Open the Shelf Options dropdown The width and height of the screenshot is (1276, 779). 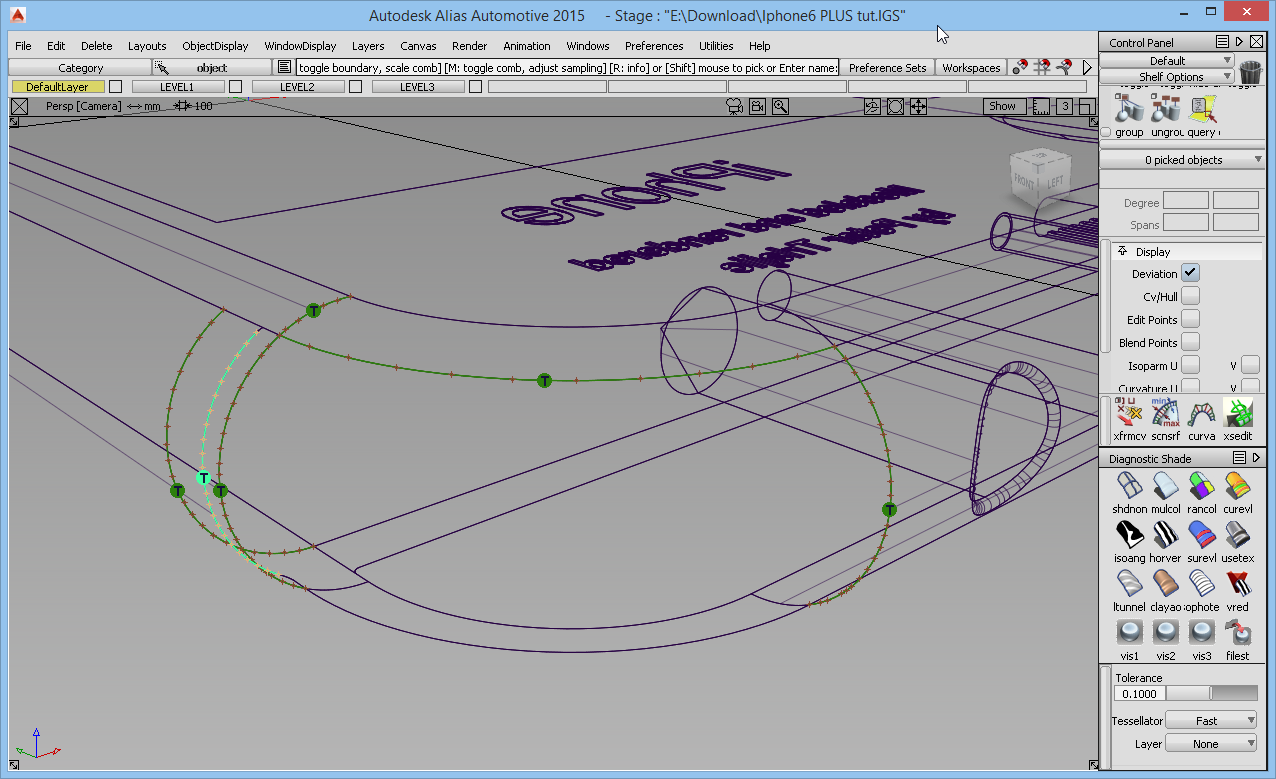(1167, 76)
